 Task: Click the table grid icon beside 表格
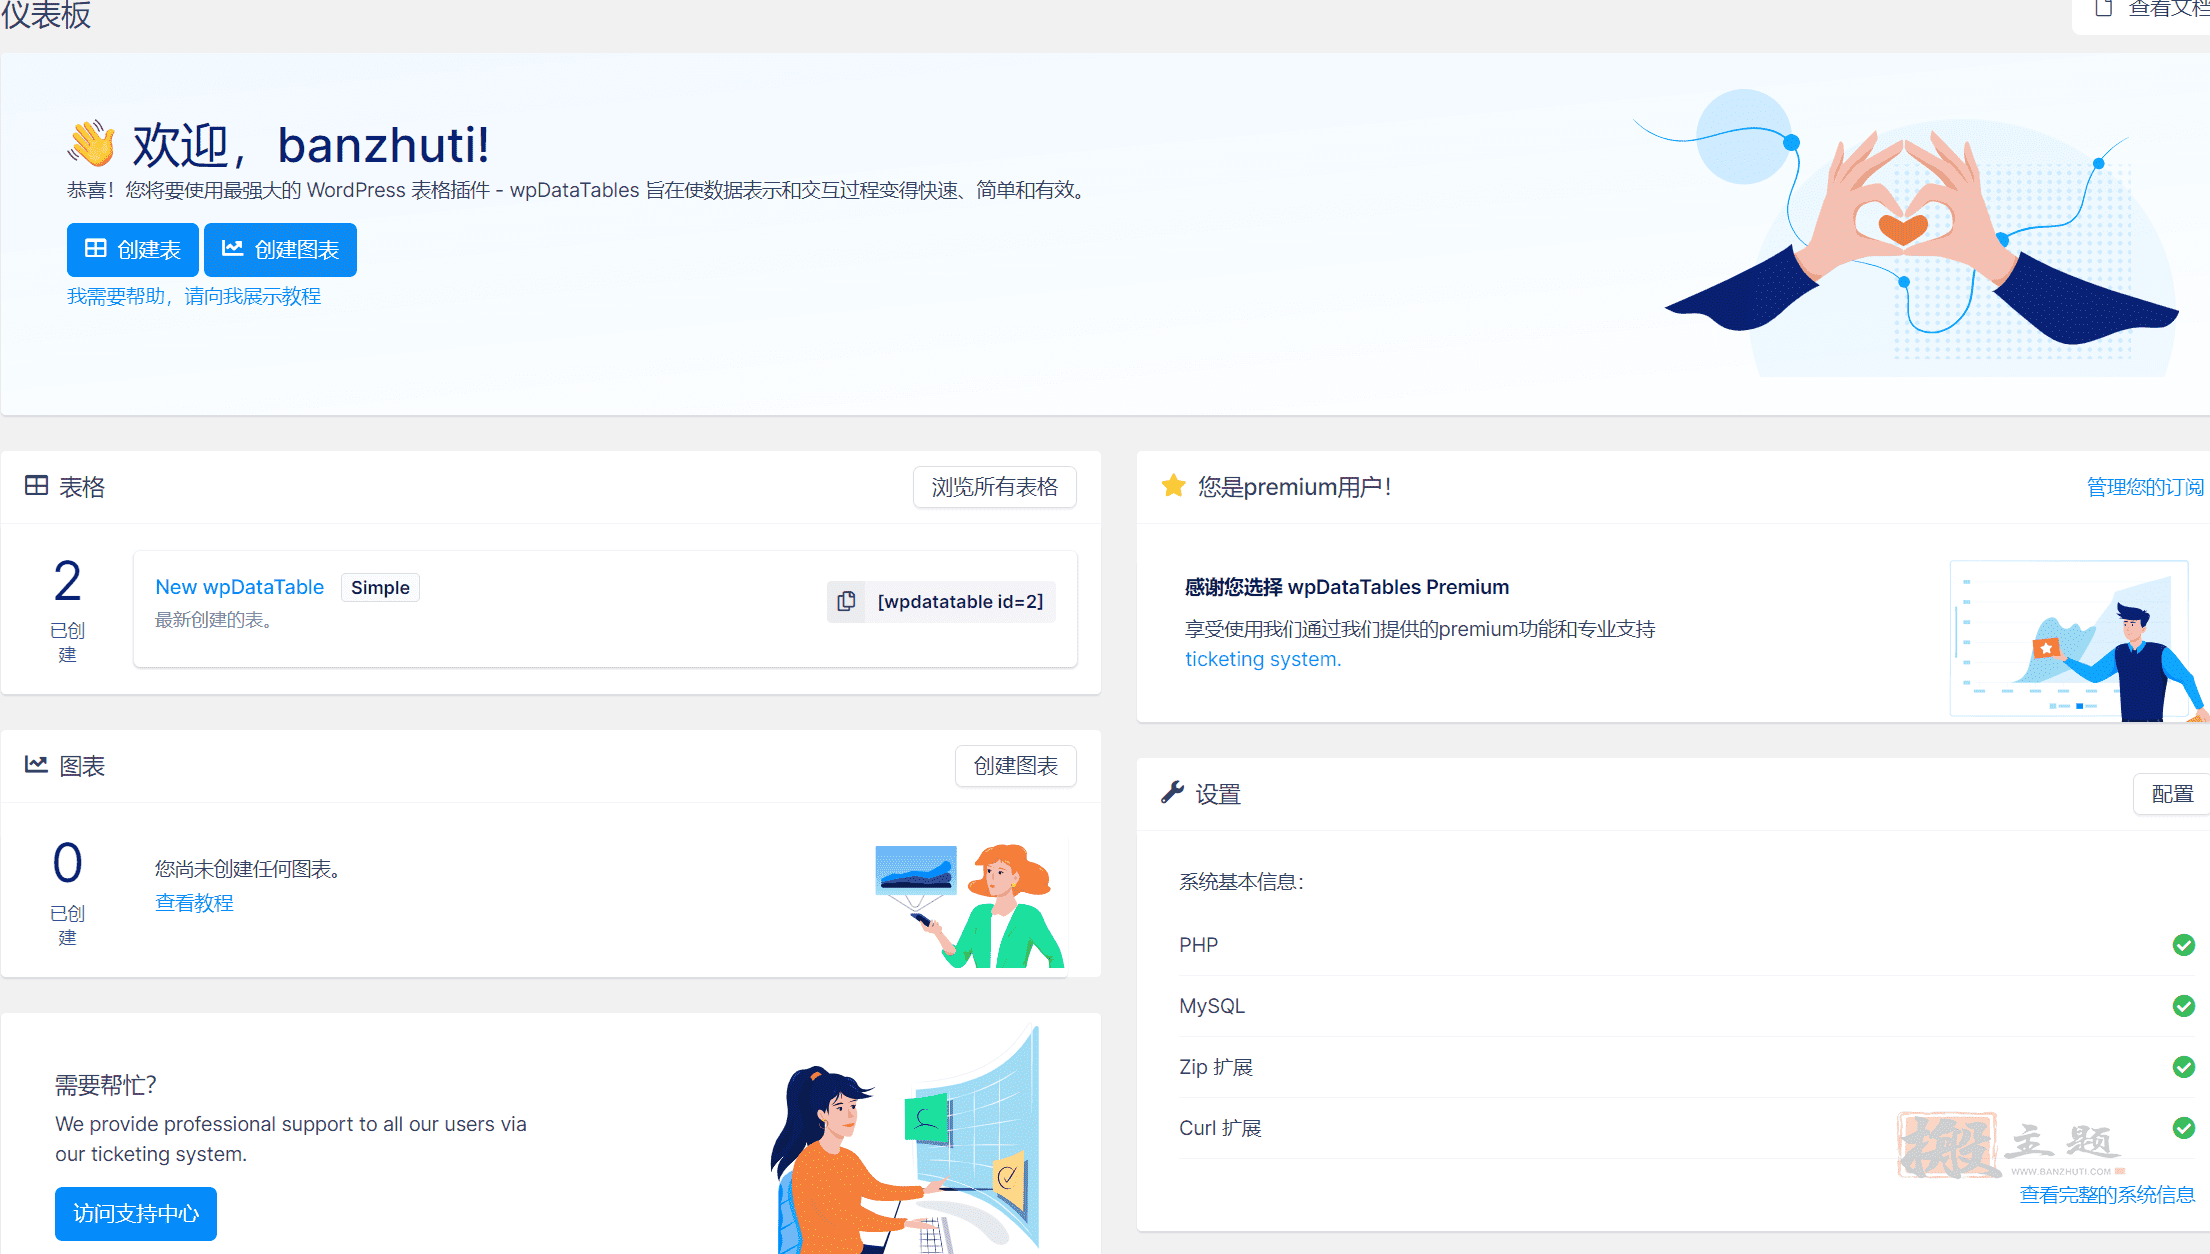pos(36,486)
